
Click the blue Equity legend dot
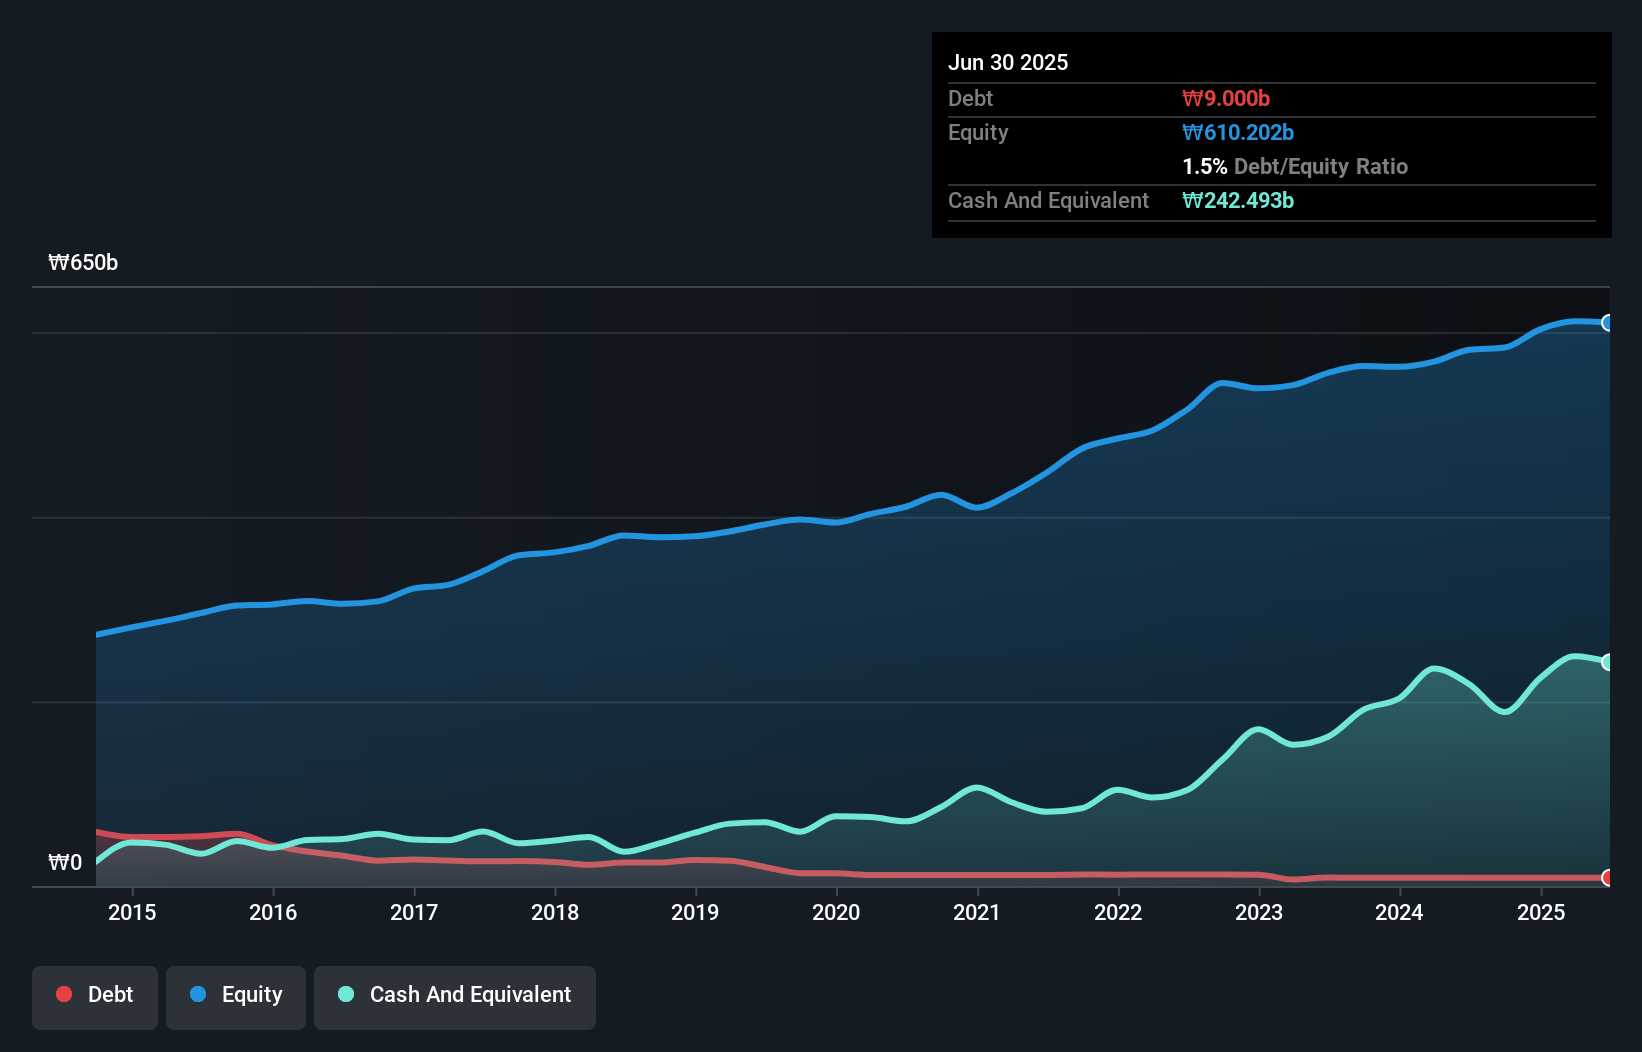198,994
